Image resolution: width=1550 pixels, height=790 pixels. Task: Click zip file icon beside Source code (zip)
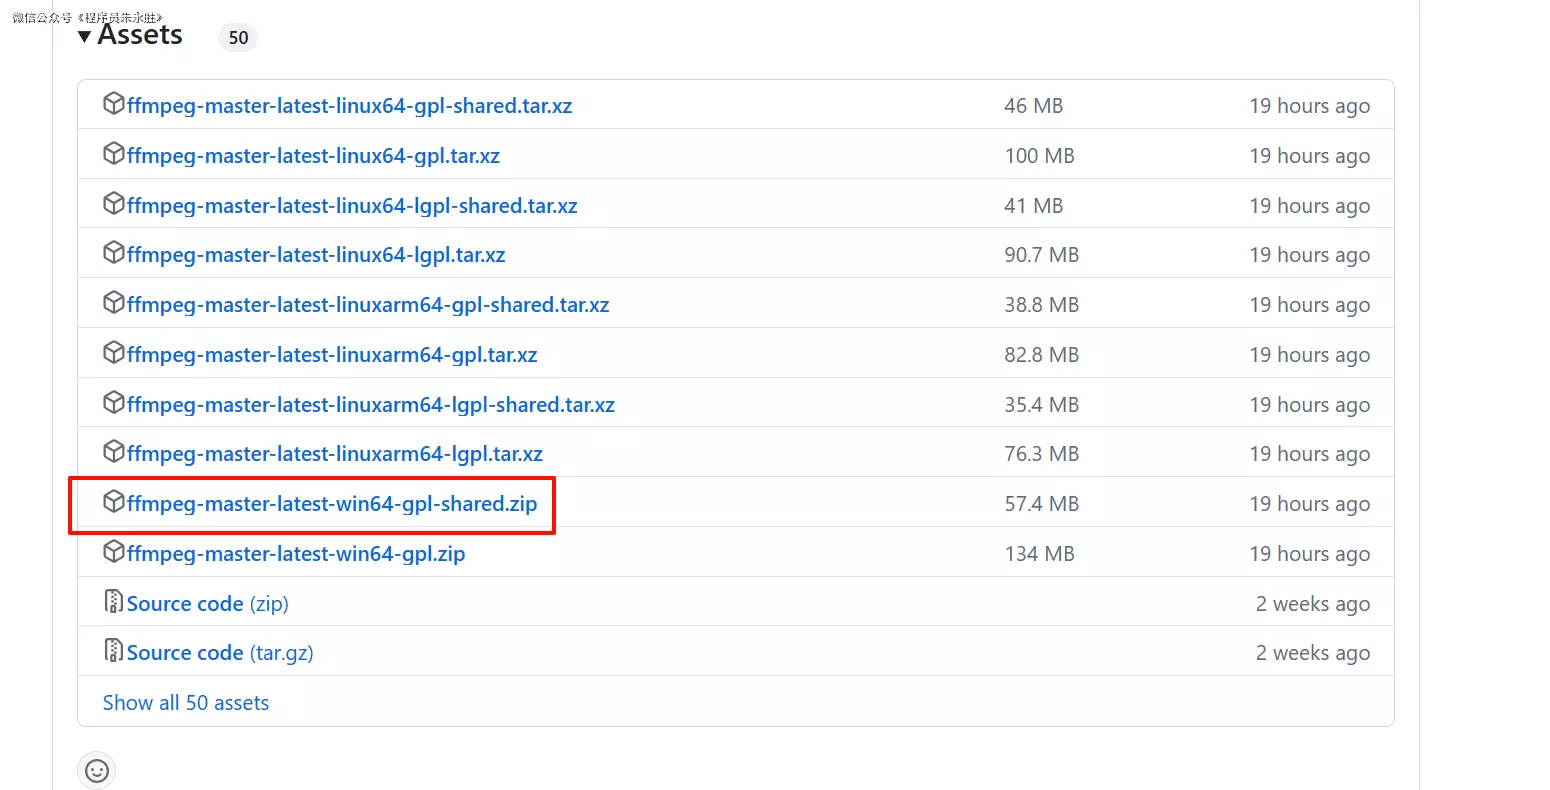(x=114, y=602)
